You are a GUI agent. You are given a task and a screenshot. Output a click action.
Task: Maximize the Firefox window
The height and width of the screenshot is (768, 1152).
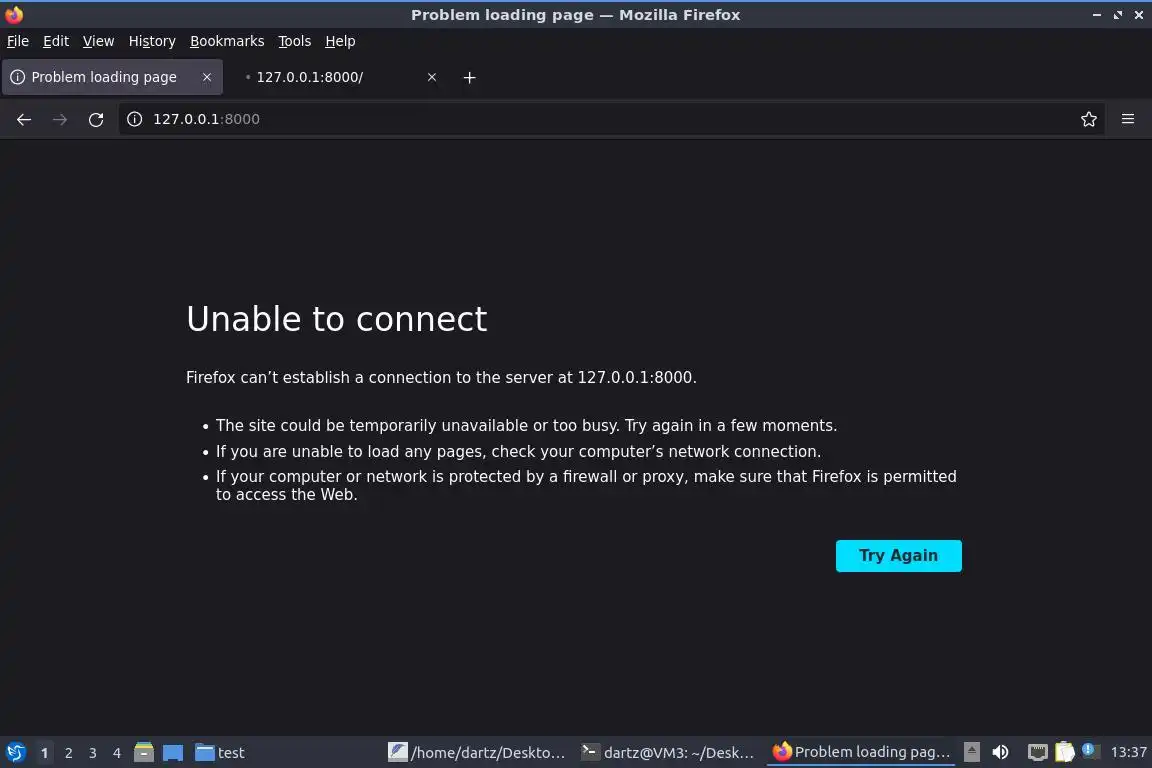pyautogui.click(x=1117, y=15)
